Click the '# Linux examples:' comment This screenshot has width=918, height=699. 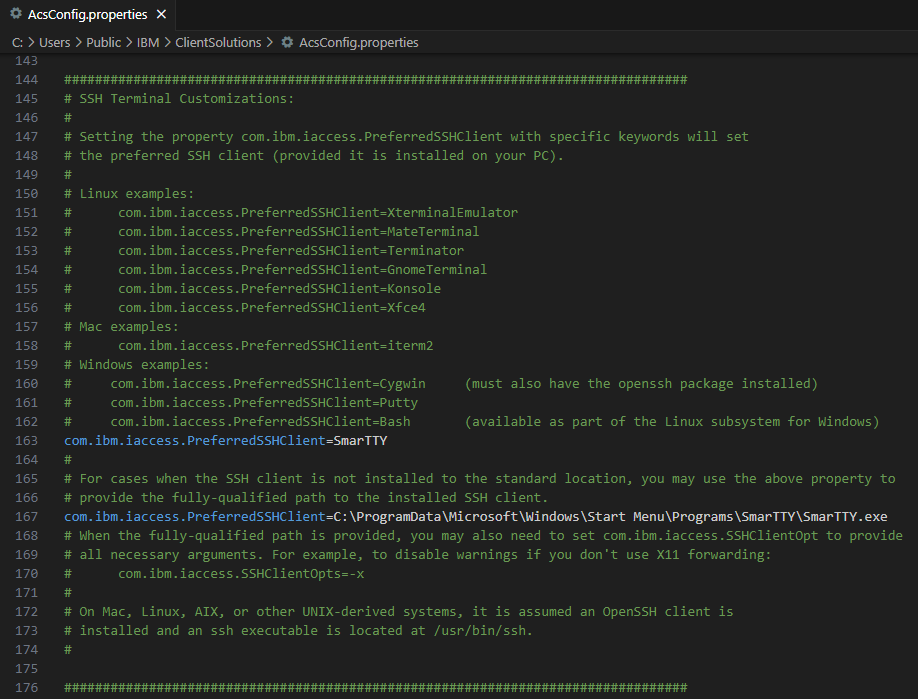coord(129,194)
